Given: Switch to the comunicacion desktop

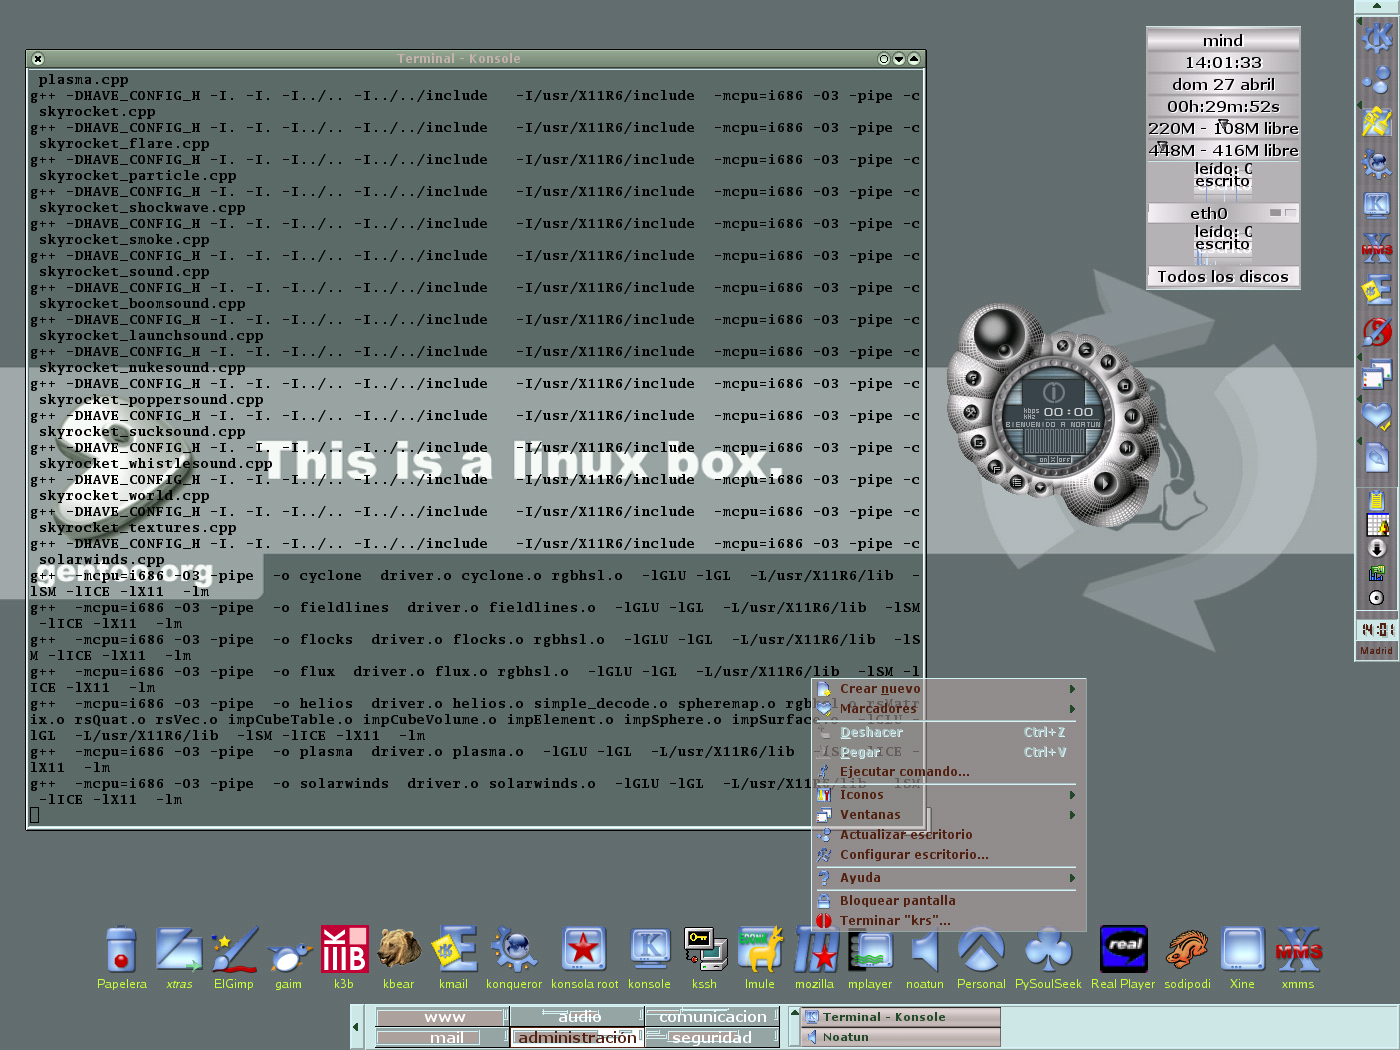Looking at the screenshot, I should click(712, 1017).
